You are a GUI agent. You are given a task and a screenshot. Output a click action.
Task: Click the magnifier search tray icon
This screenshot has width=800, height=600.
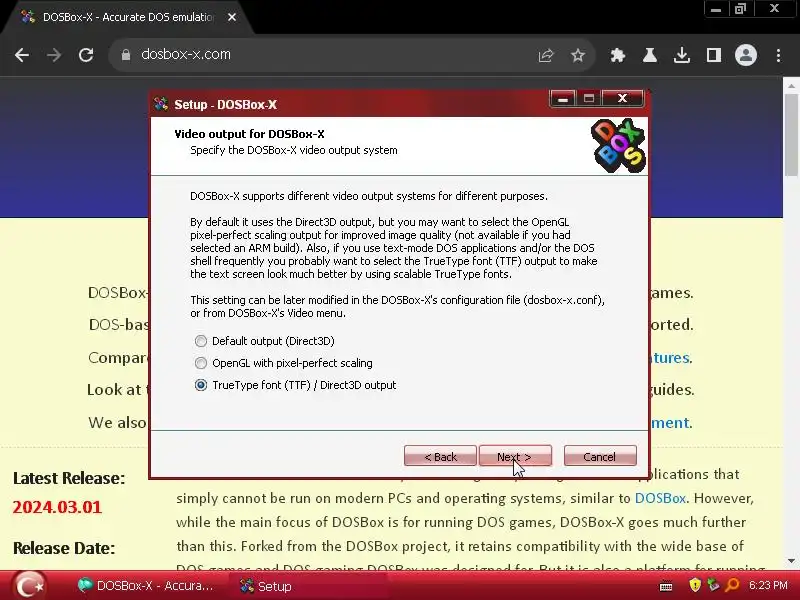732,585
